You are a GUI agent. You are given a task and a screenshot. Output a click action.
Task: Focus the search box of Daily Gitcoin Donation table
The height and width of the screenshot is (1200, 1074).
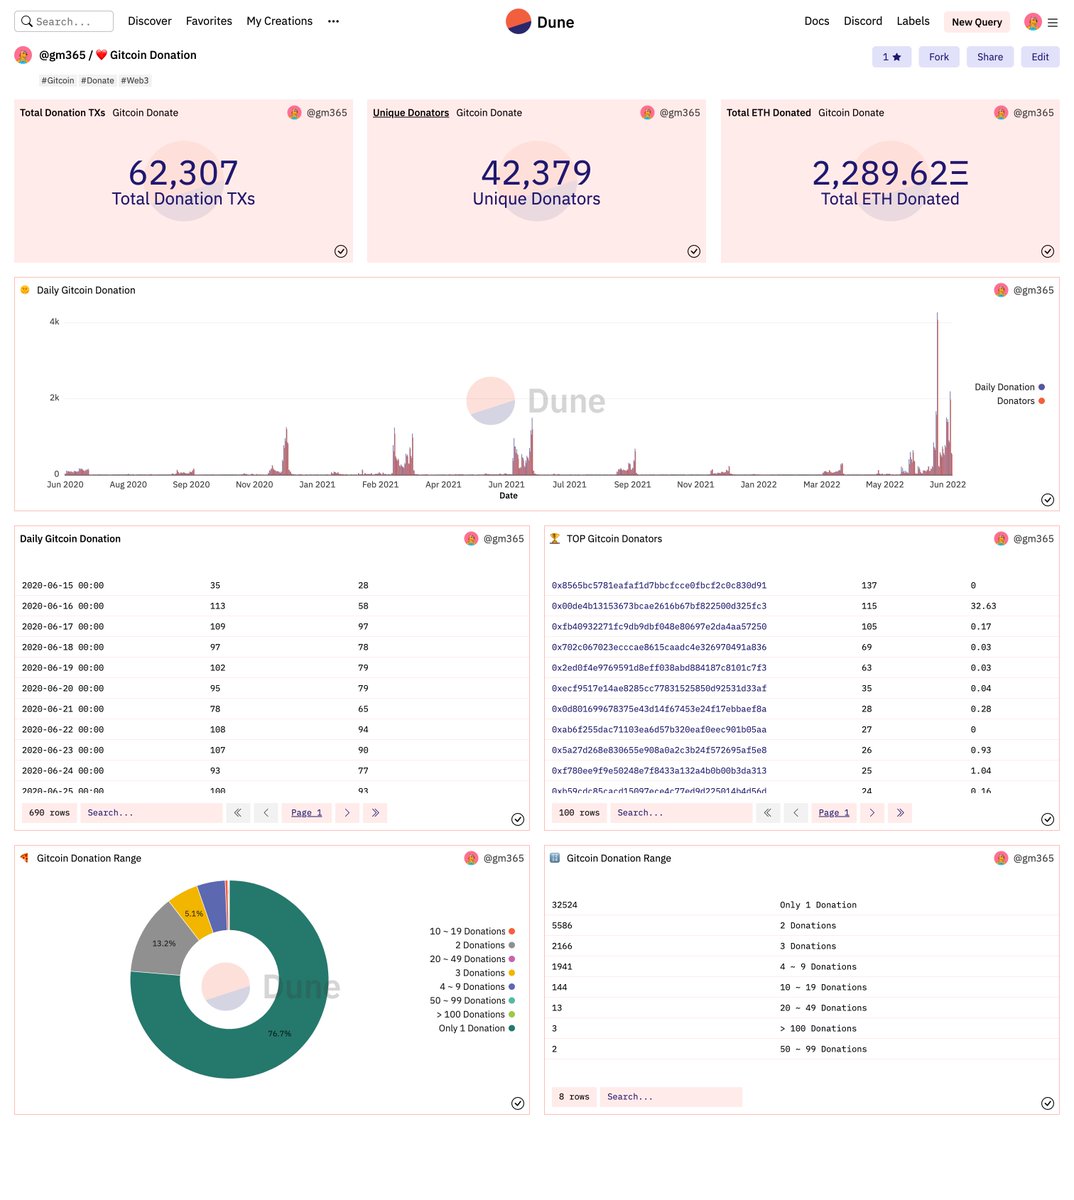[x=152, y=813]
